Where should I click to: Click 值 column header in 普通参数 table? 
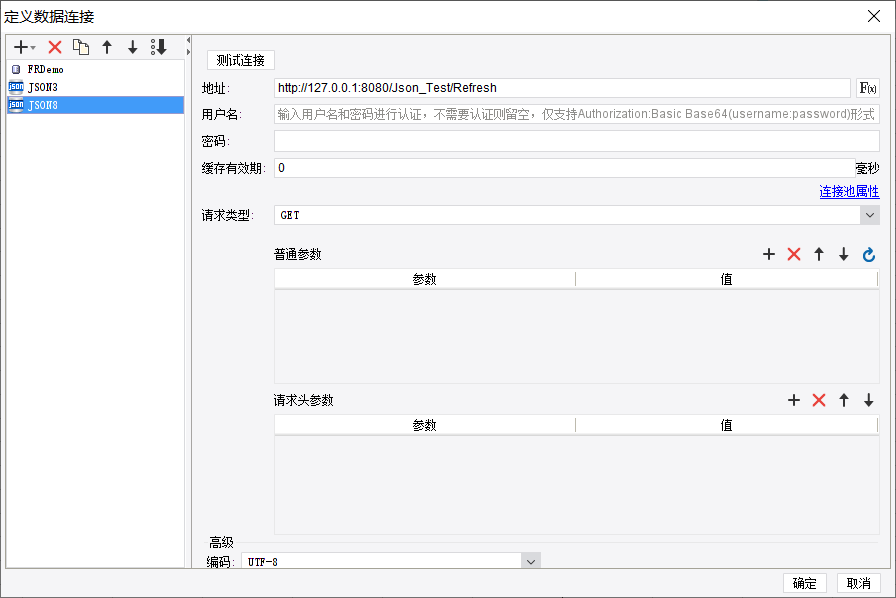tap(726, 279)
